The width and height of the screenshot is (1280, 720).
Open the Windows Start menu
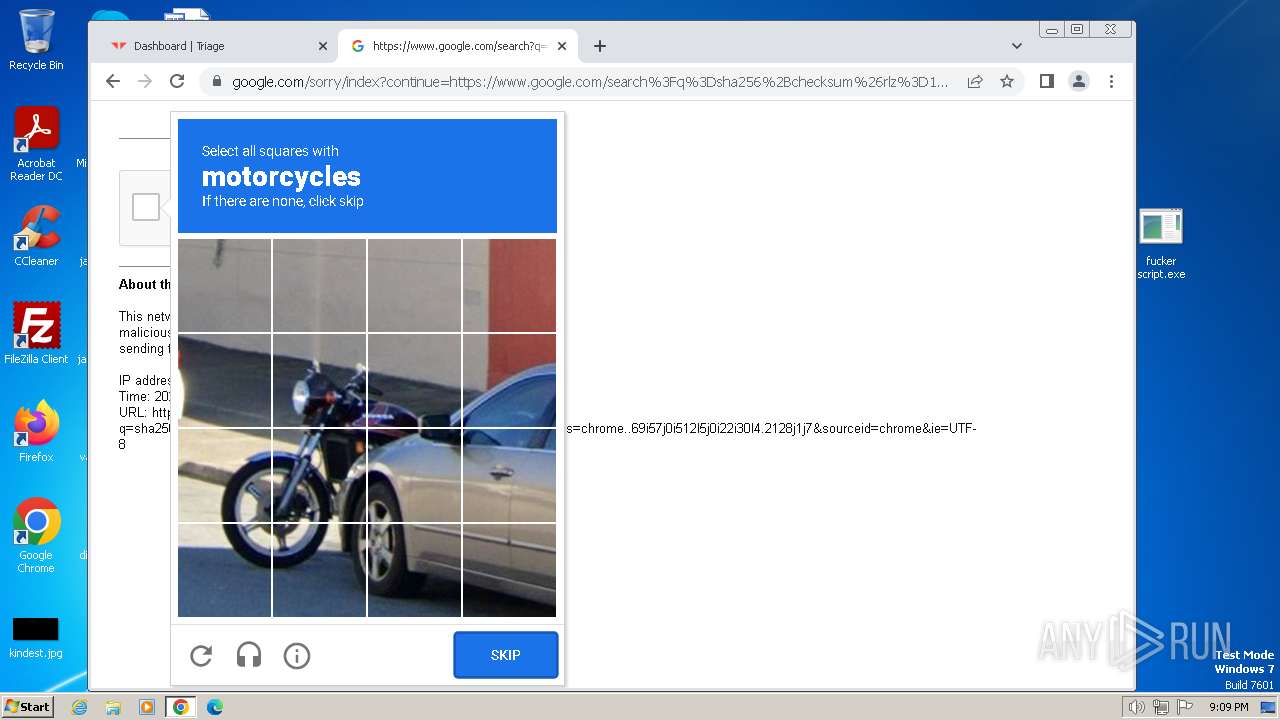(x=27, y=706)
